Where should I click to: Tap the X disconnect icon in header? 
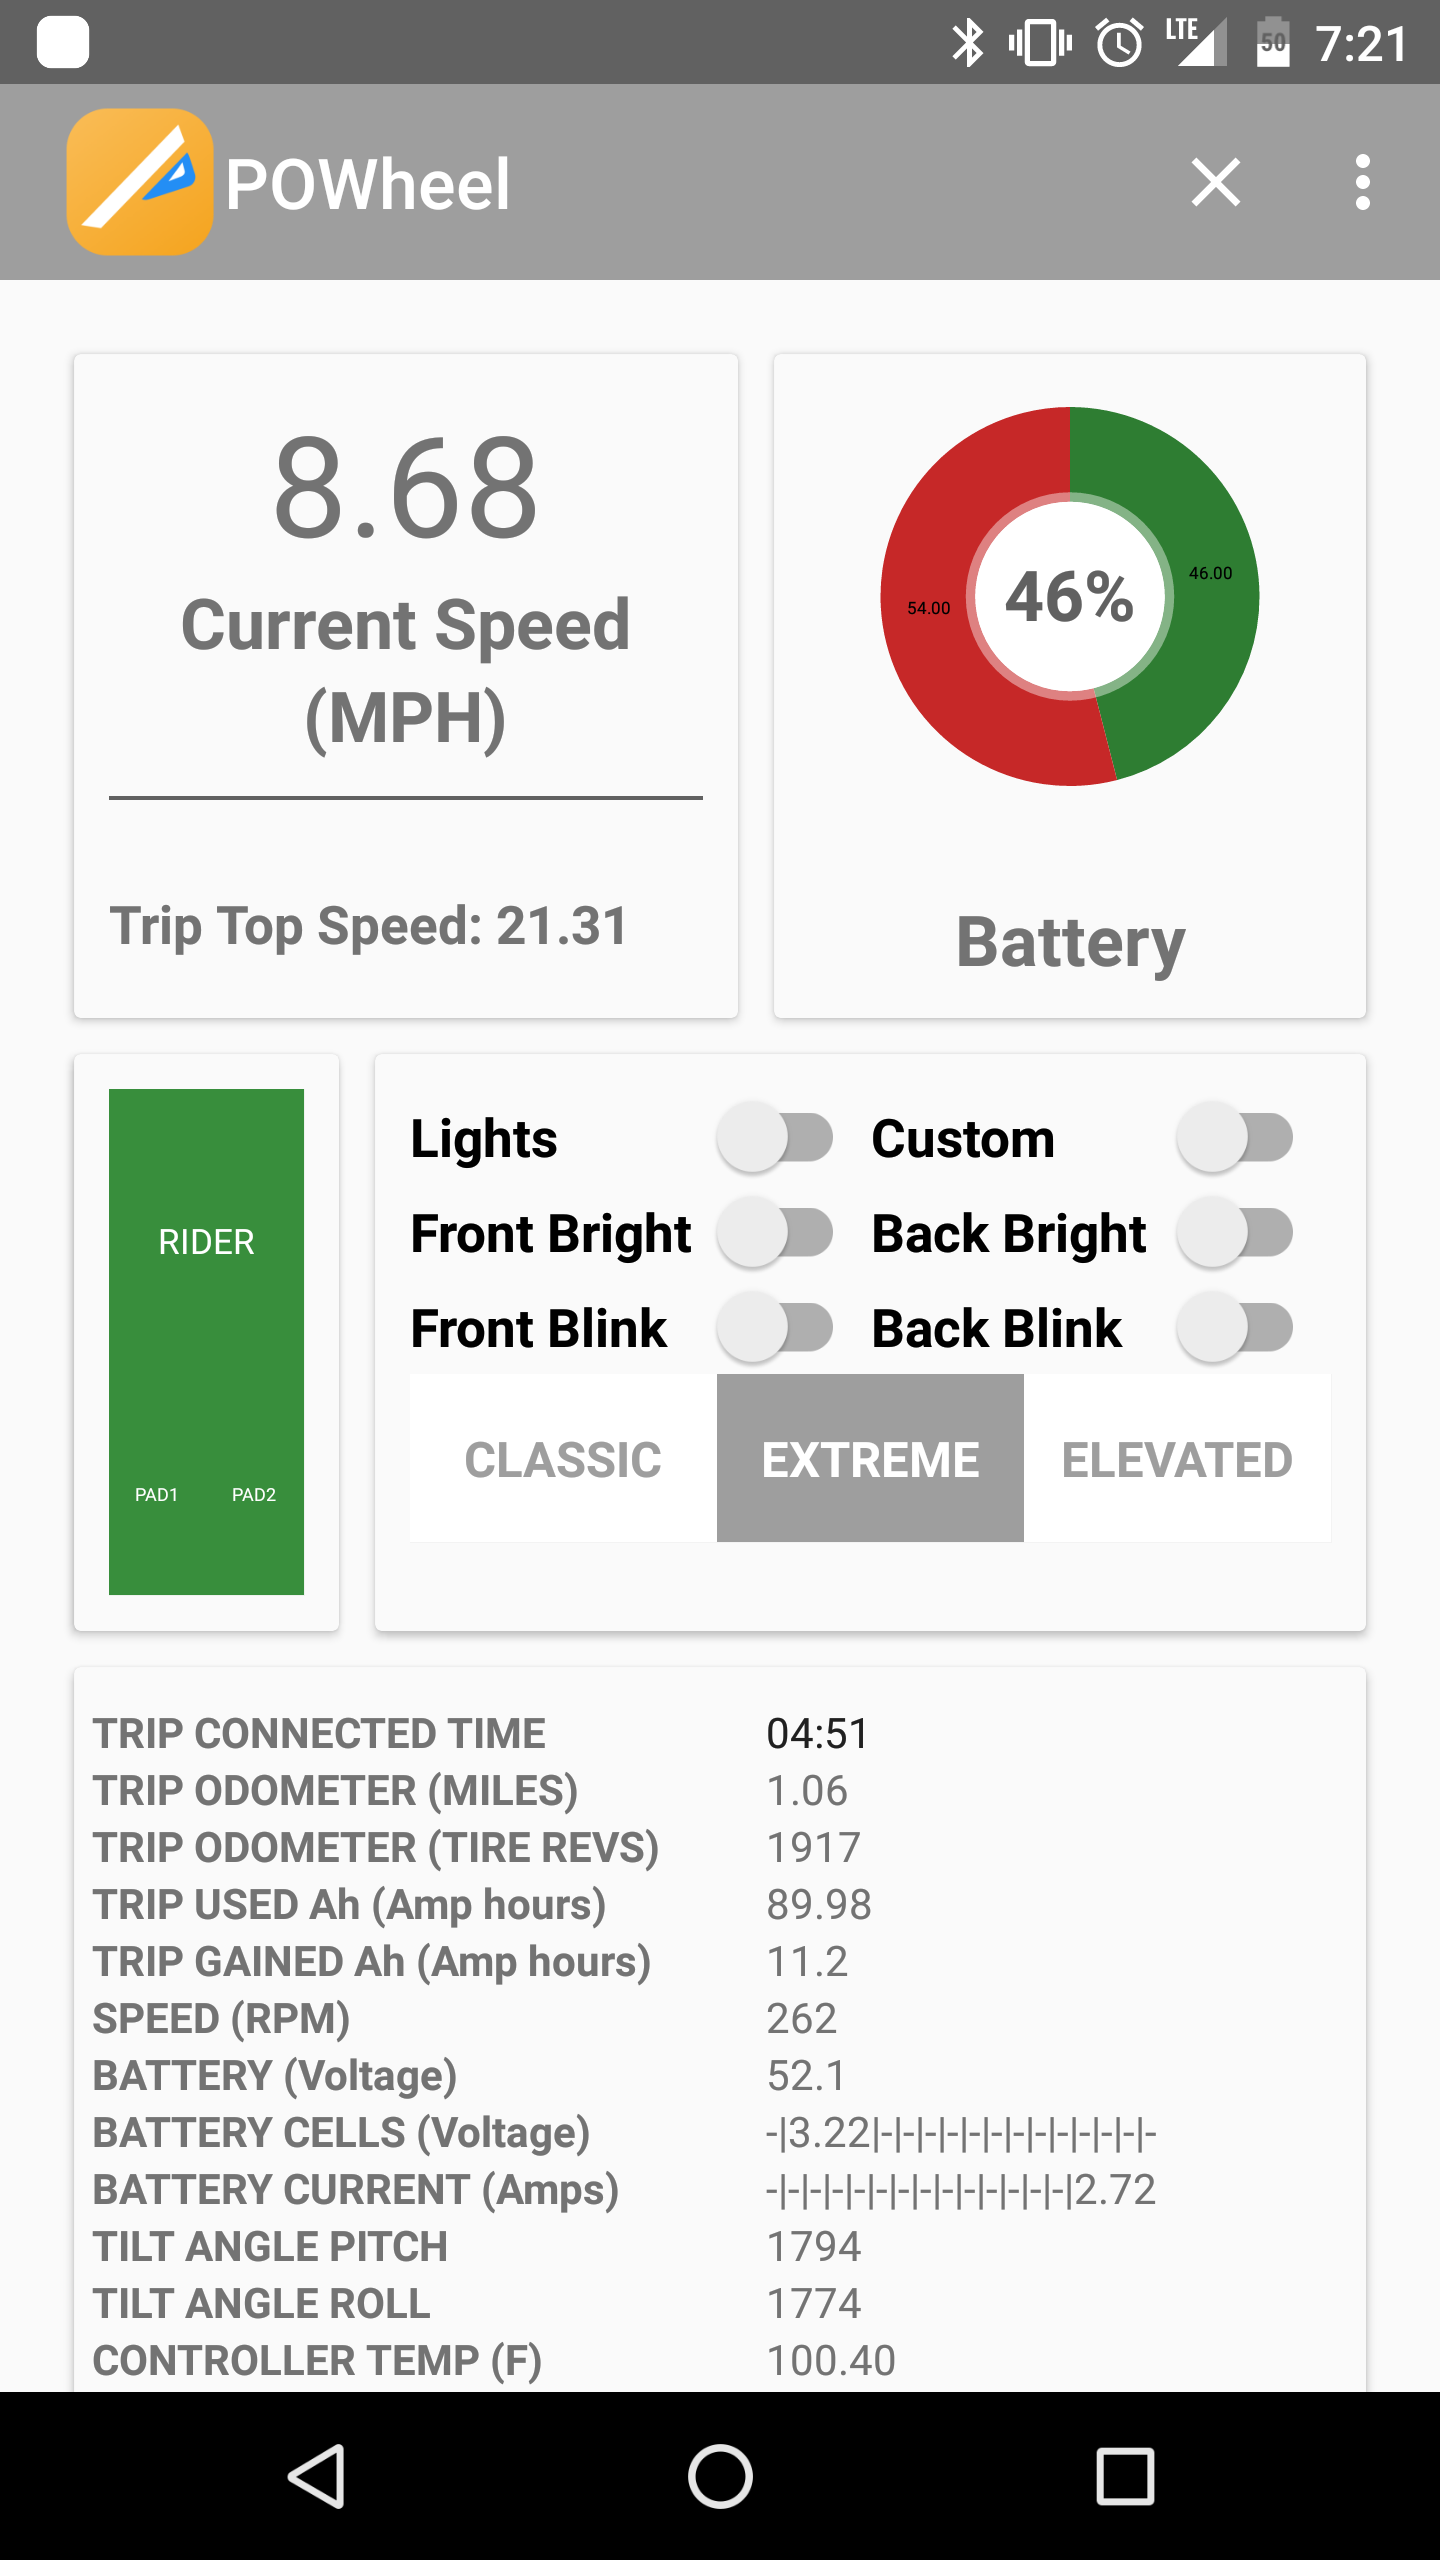click(1215, 182)
